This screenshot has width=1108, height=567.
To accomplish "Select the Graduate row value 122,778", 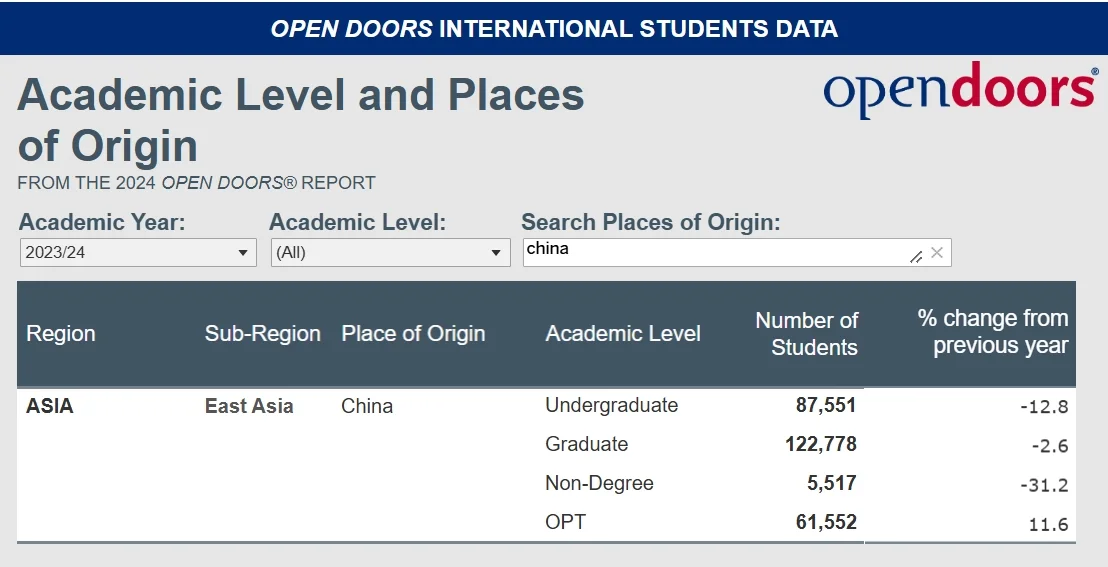I will (x=821, y=444).
